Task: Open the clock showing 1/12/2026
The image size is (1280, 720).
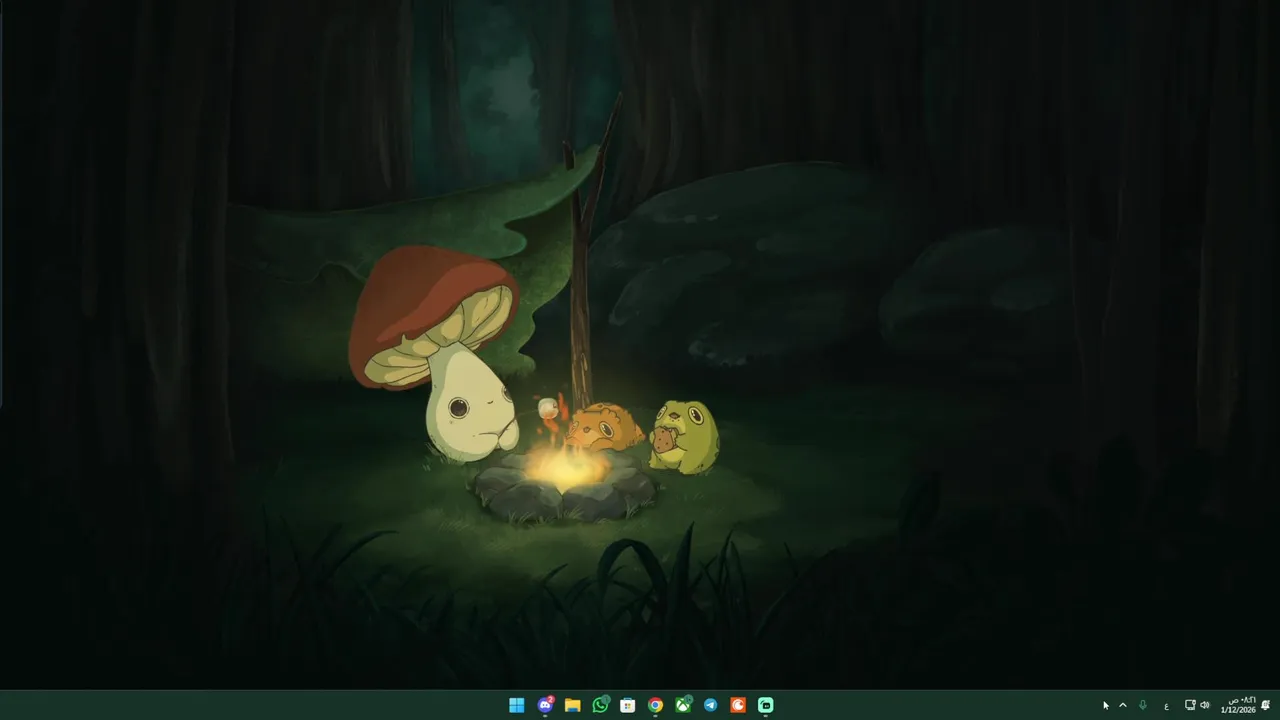Action: click(x=1238, y=705)
